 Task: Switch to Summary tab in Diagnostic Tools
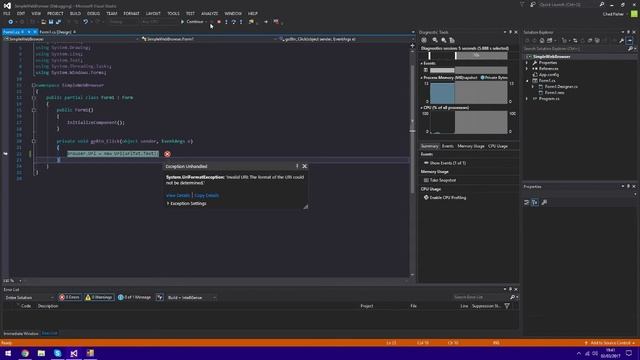click(x=429, y=146)
